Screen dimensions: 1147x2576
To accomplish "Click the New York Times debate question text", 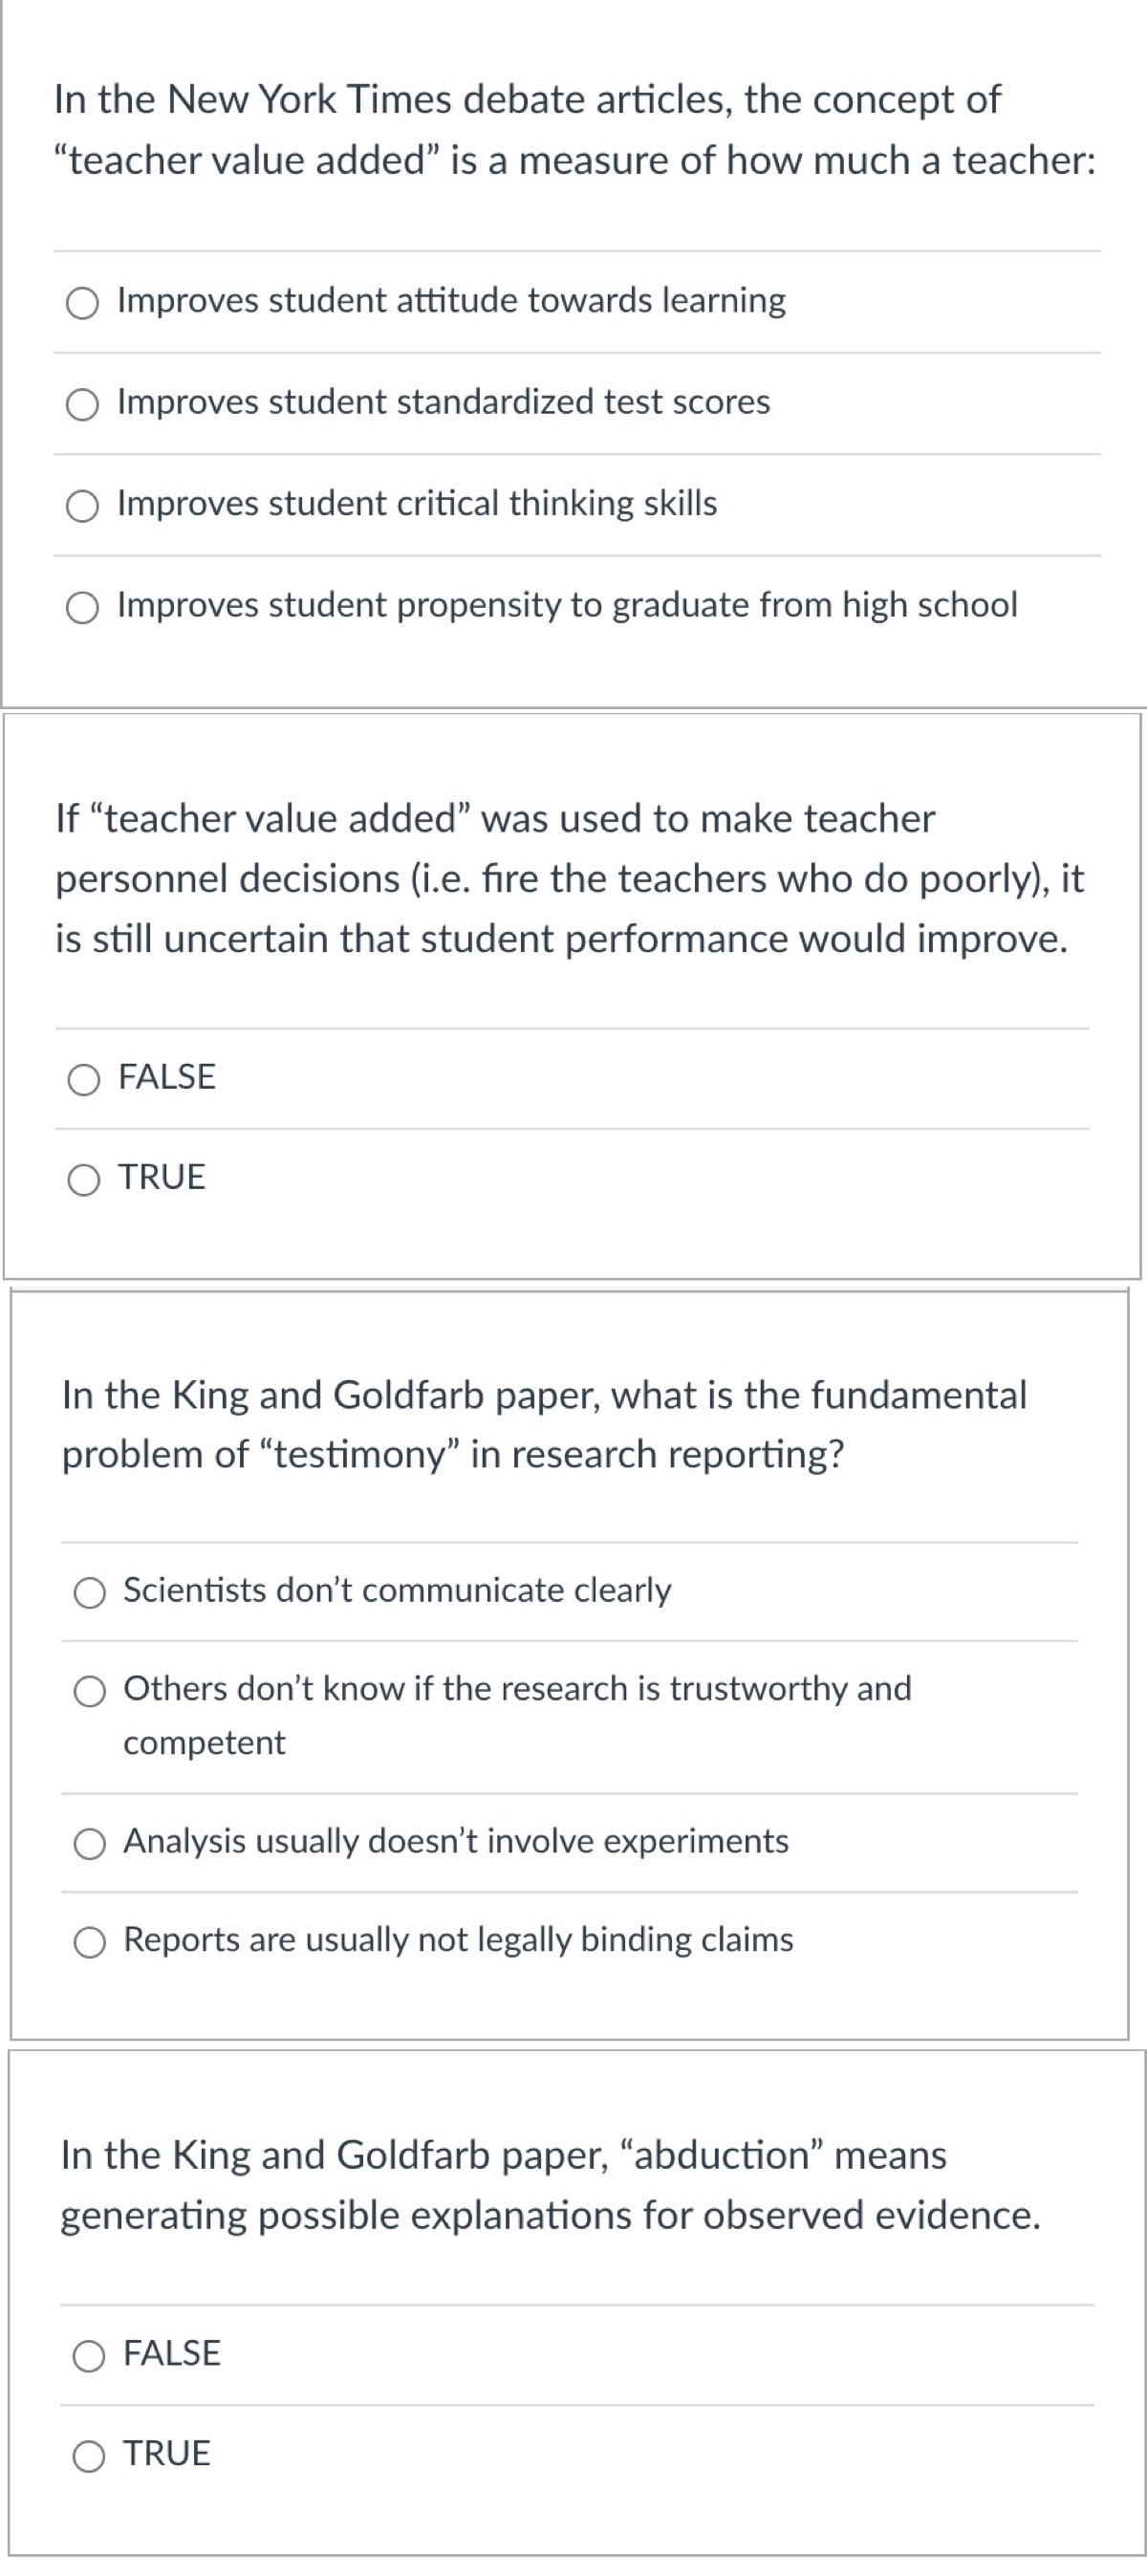I will click(574, 130).
